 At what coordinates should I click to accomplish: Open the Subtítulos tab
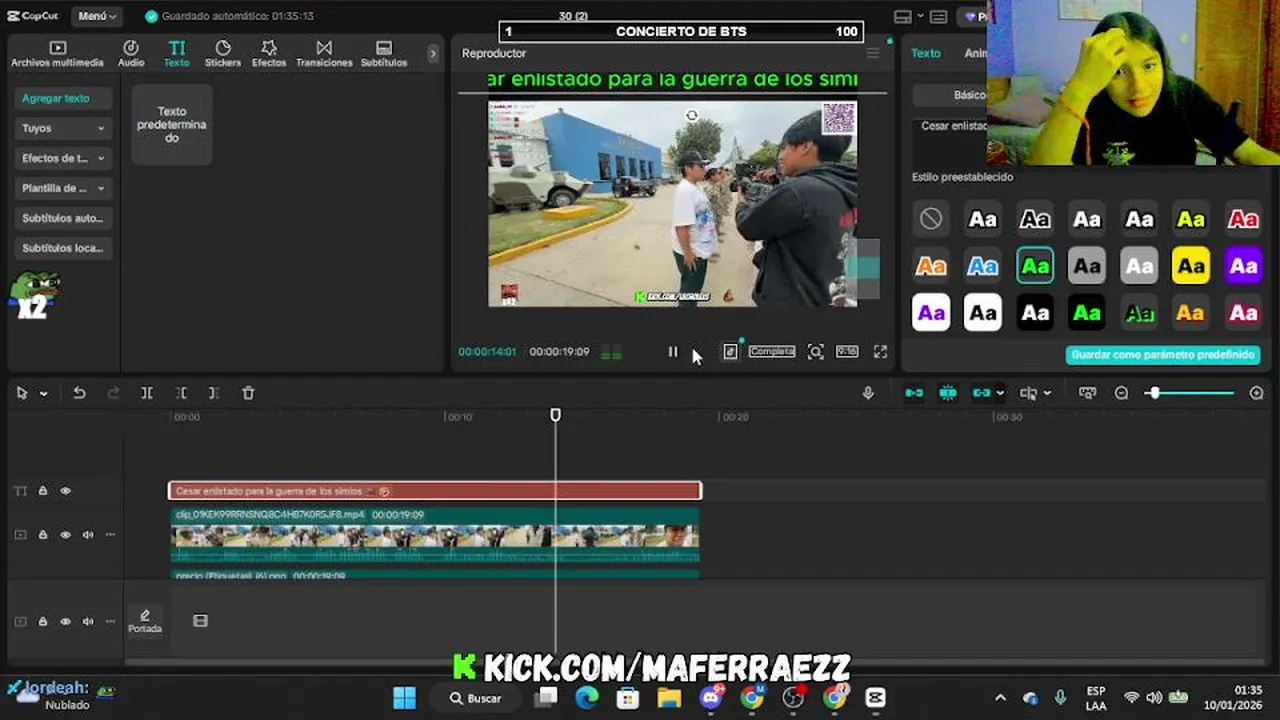click(x=384, y=54)
